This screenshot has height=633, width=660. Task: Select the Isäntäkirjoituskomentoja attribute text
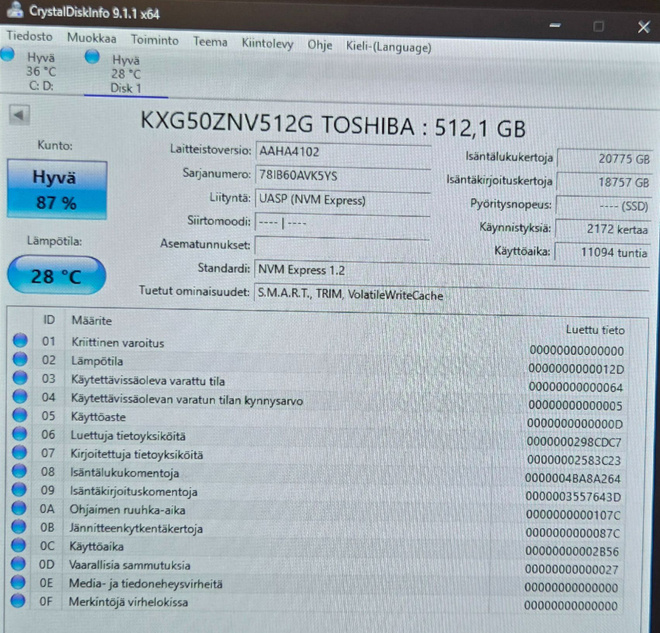pyautogui.click(x=133, y=492)
